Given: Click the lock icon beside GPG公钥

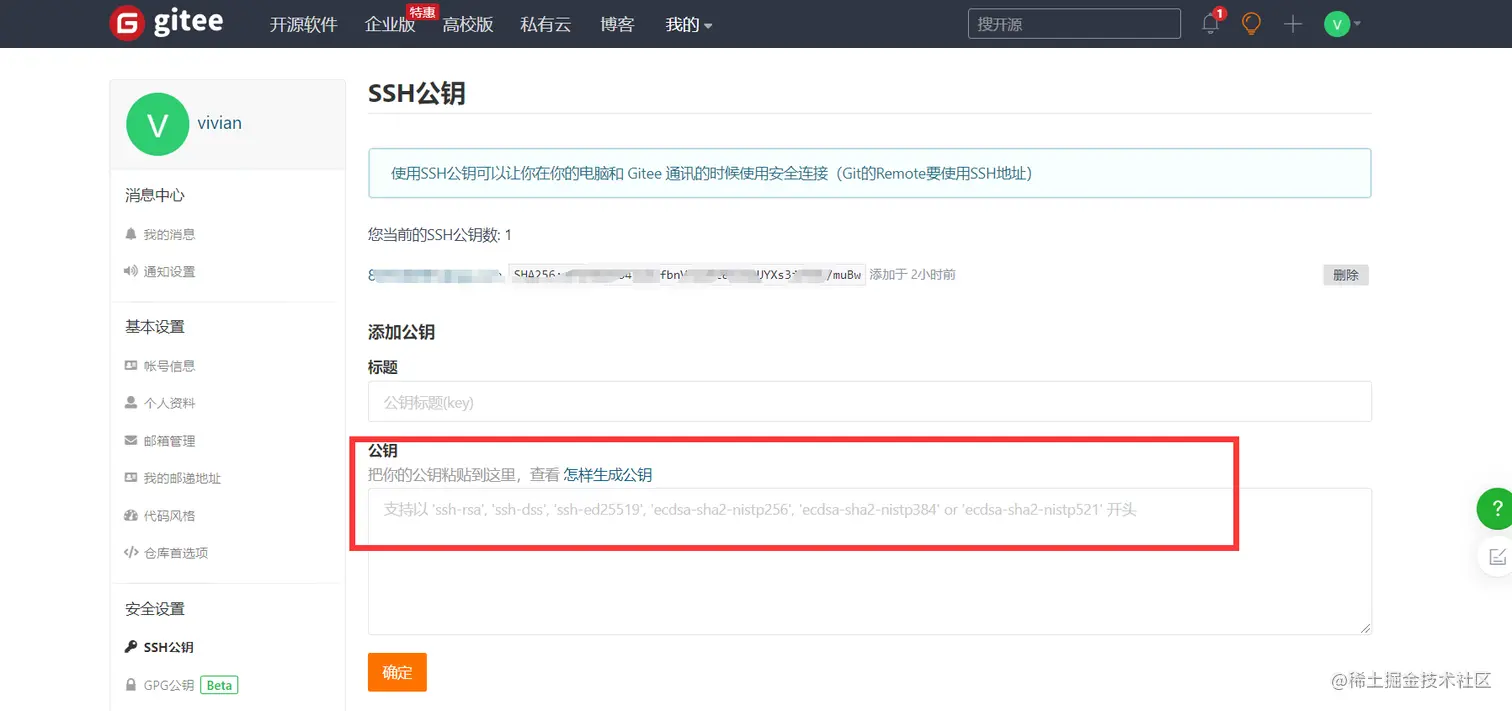Looking at the screenshot, I should pyautogui.click(x=130, y=685).
